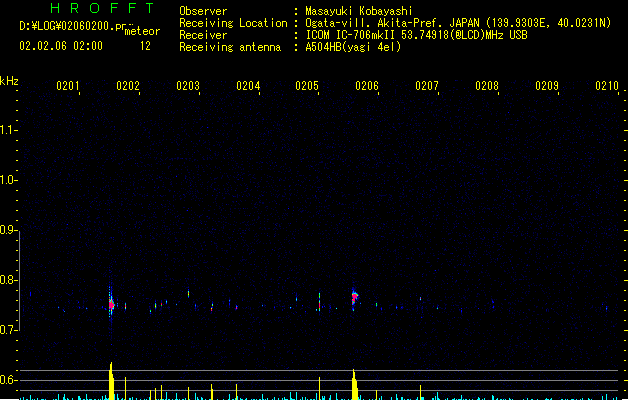Click the kHz axis unit label
The height and width of the screenshot is (400, 629).
(9, 81)
